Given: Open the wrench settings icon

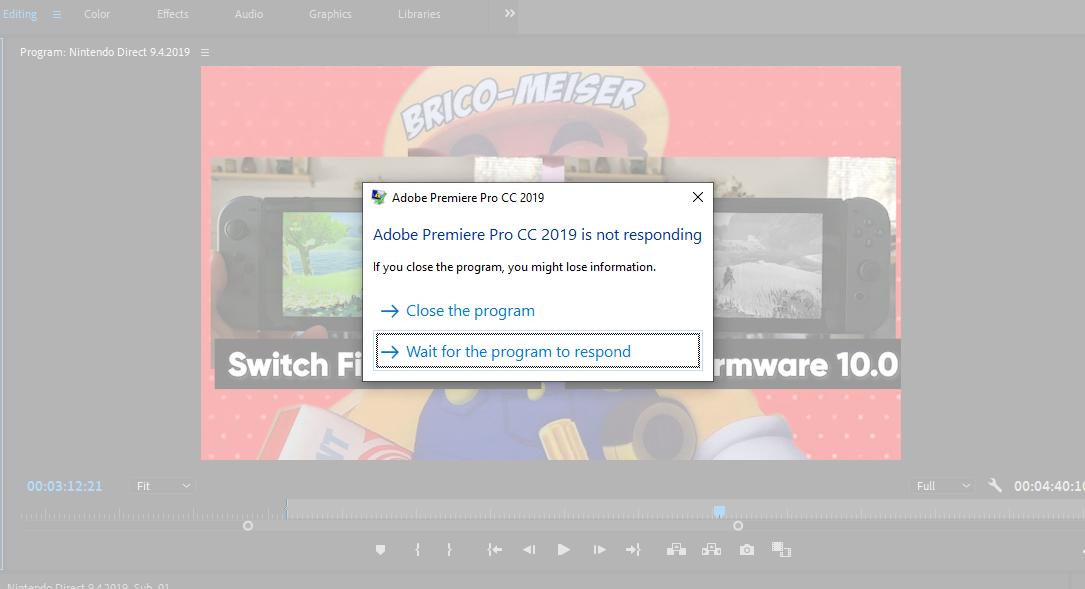Looking at the screenshot, I should click(x=994, y=485).
